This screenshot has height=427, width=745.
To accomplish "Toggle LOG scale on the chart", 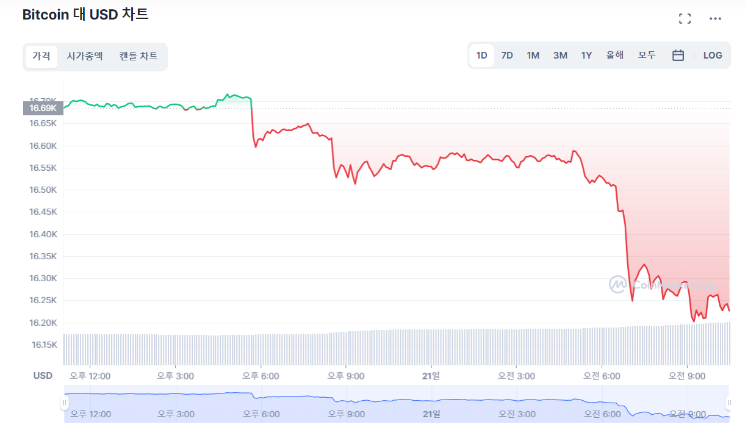I will point(712,55).
